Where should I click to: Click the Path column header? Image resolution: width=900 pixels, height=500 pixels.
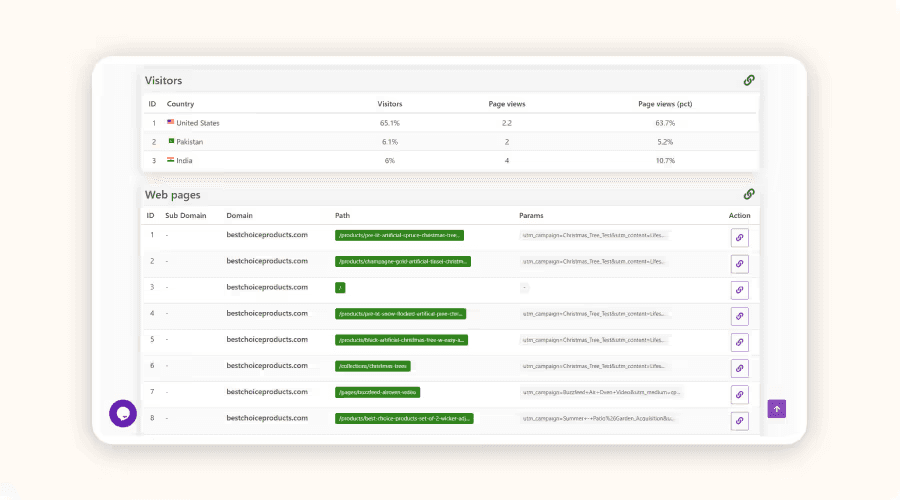pos(342,215)
